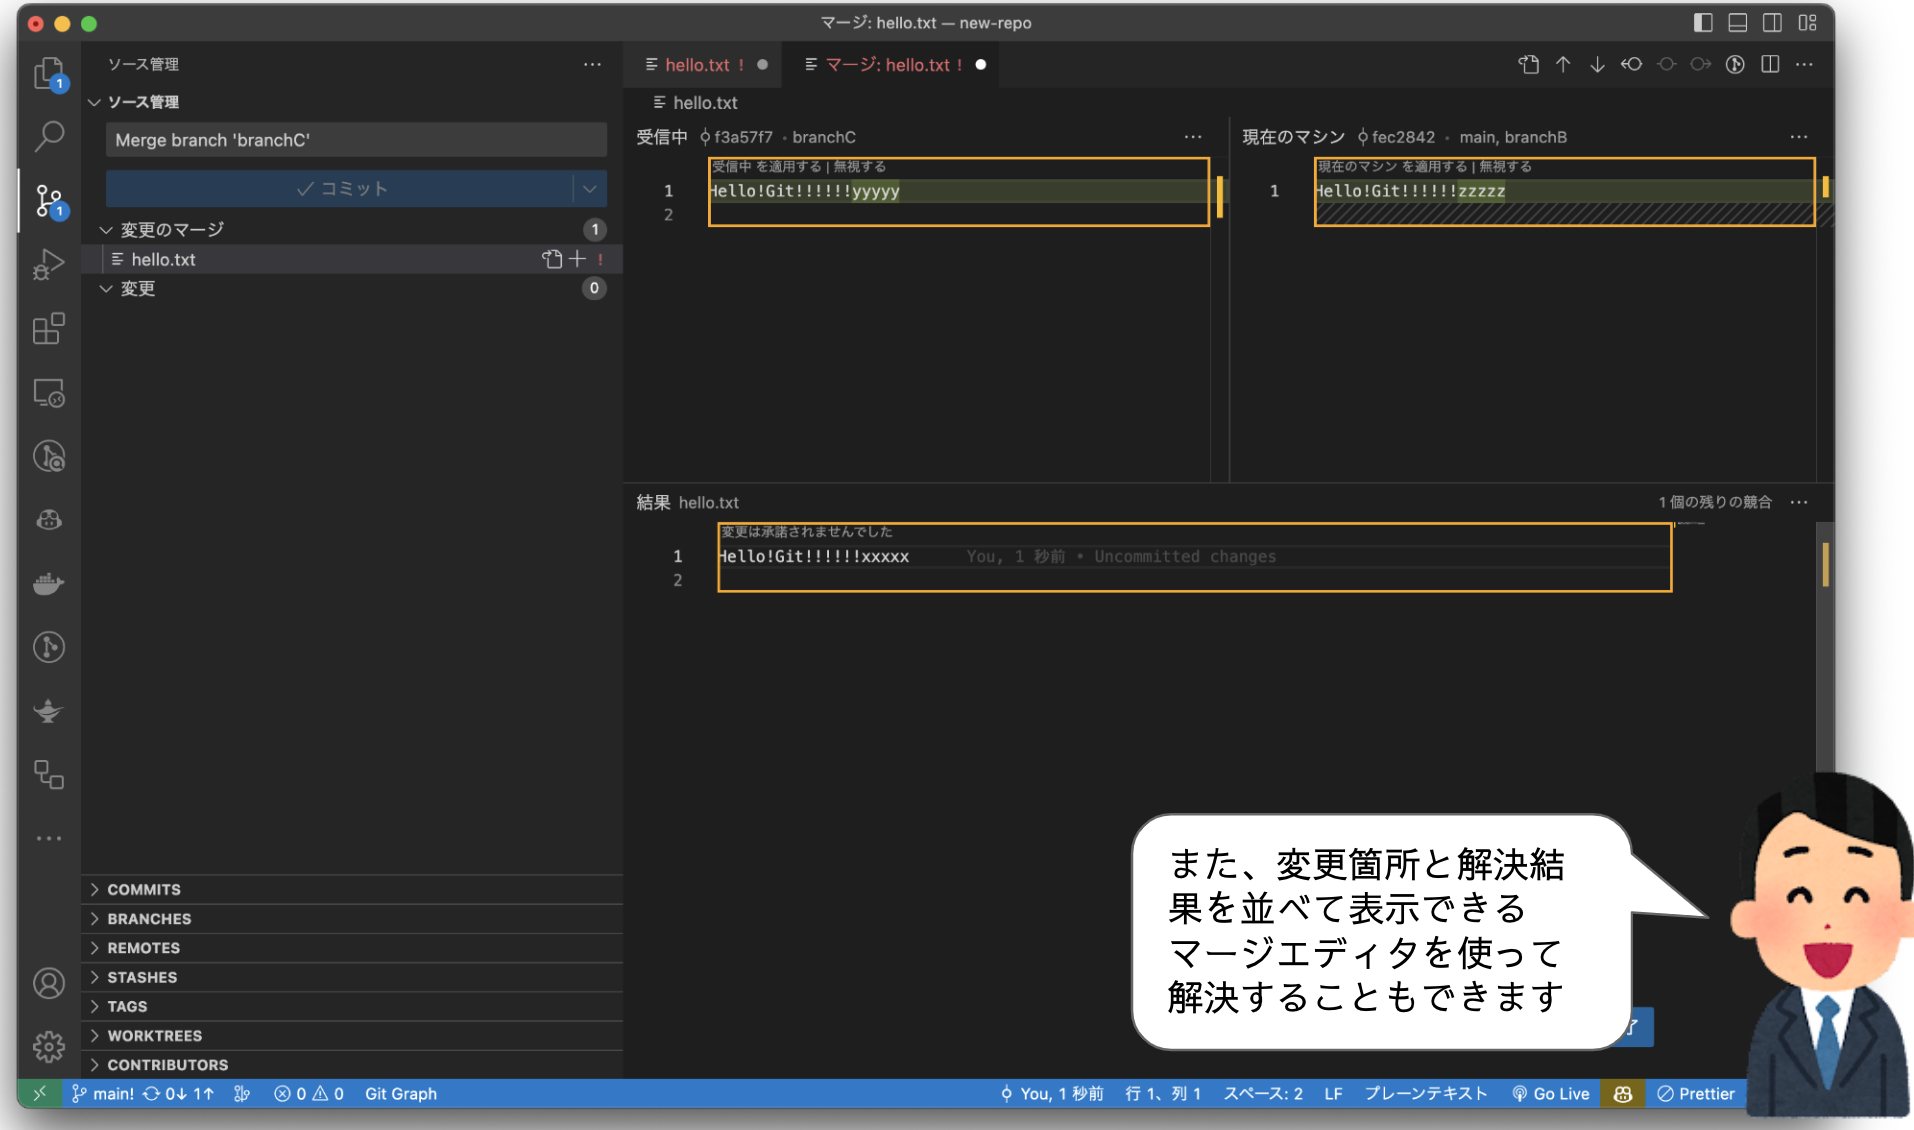The width and height of the screenshot is (1914, 1130).
Task: Open the Extensions view
Action: click(48, 329)
